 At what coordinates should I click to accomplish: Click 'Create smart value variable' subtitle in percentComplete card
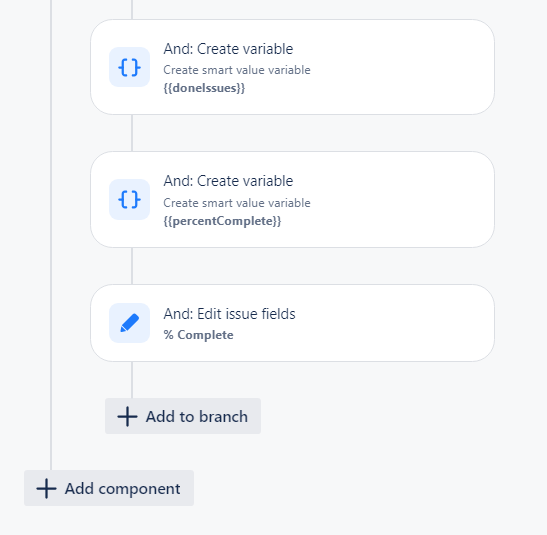coord(237,203)
